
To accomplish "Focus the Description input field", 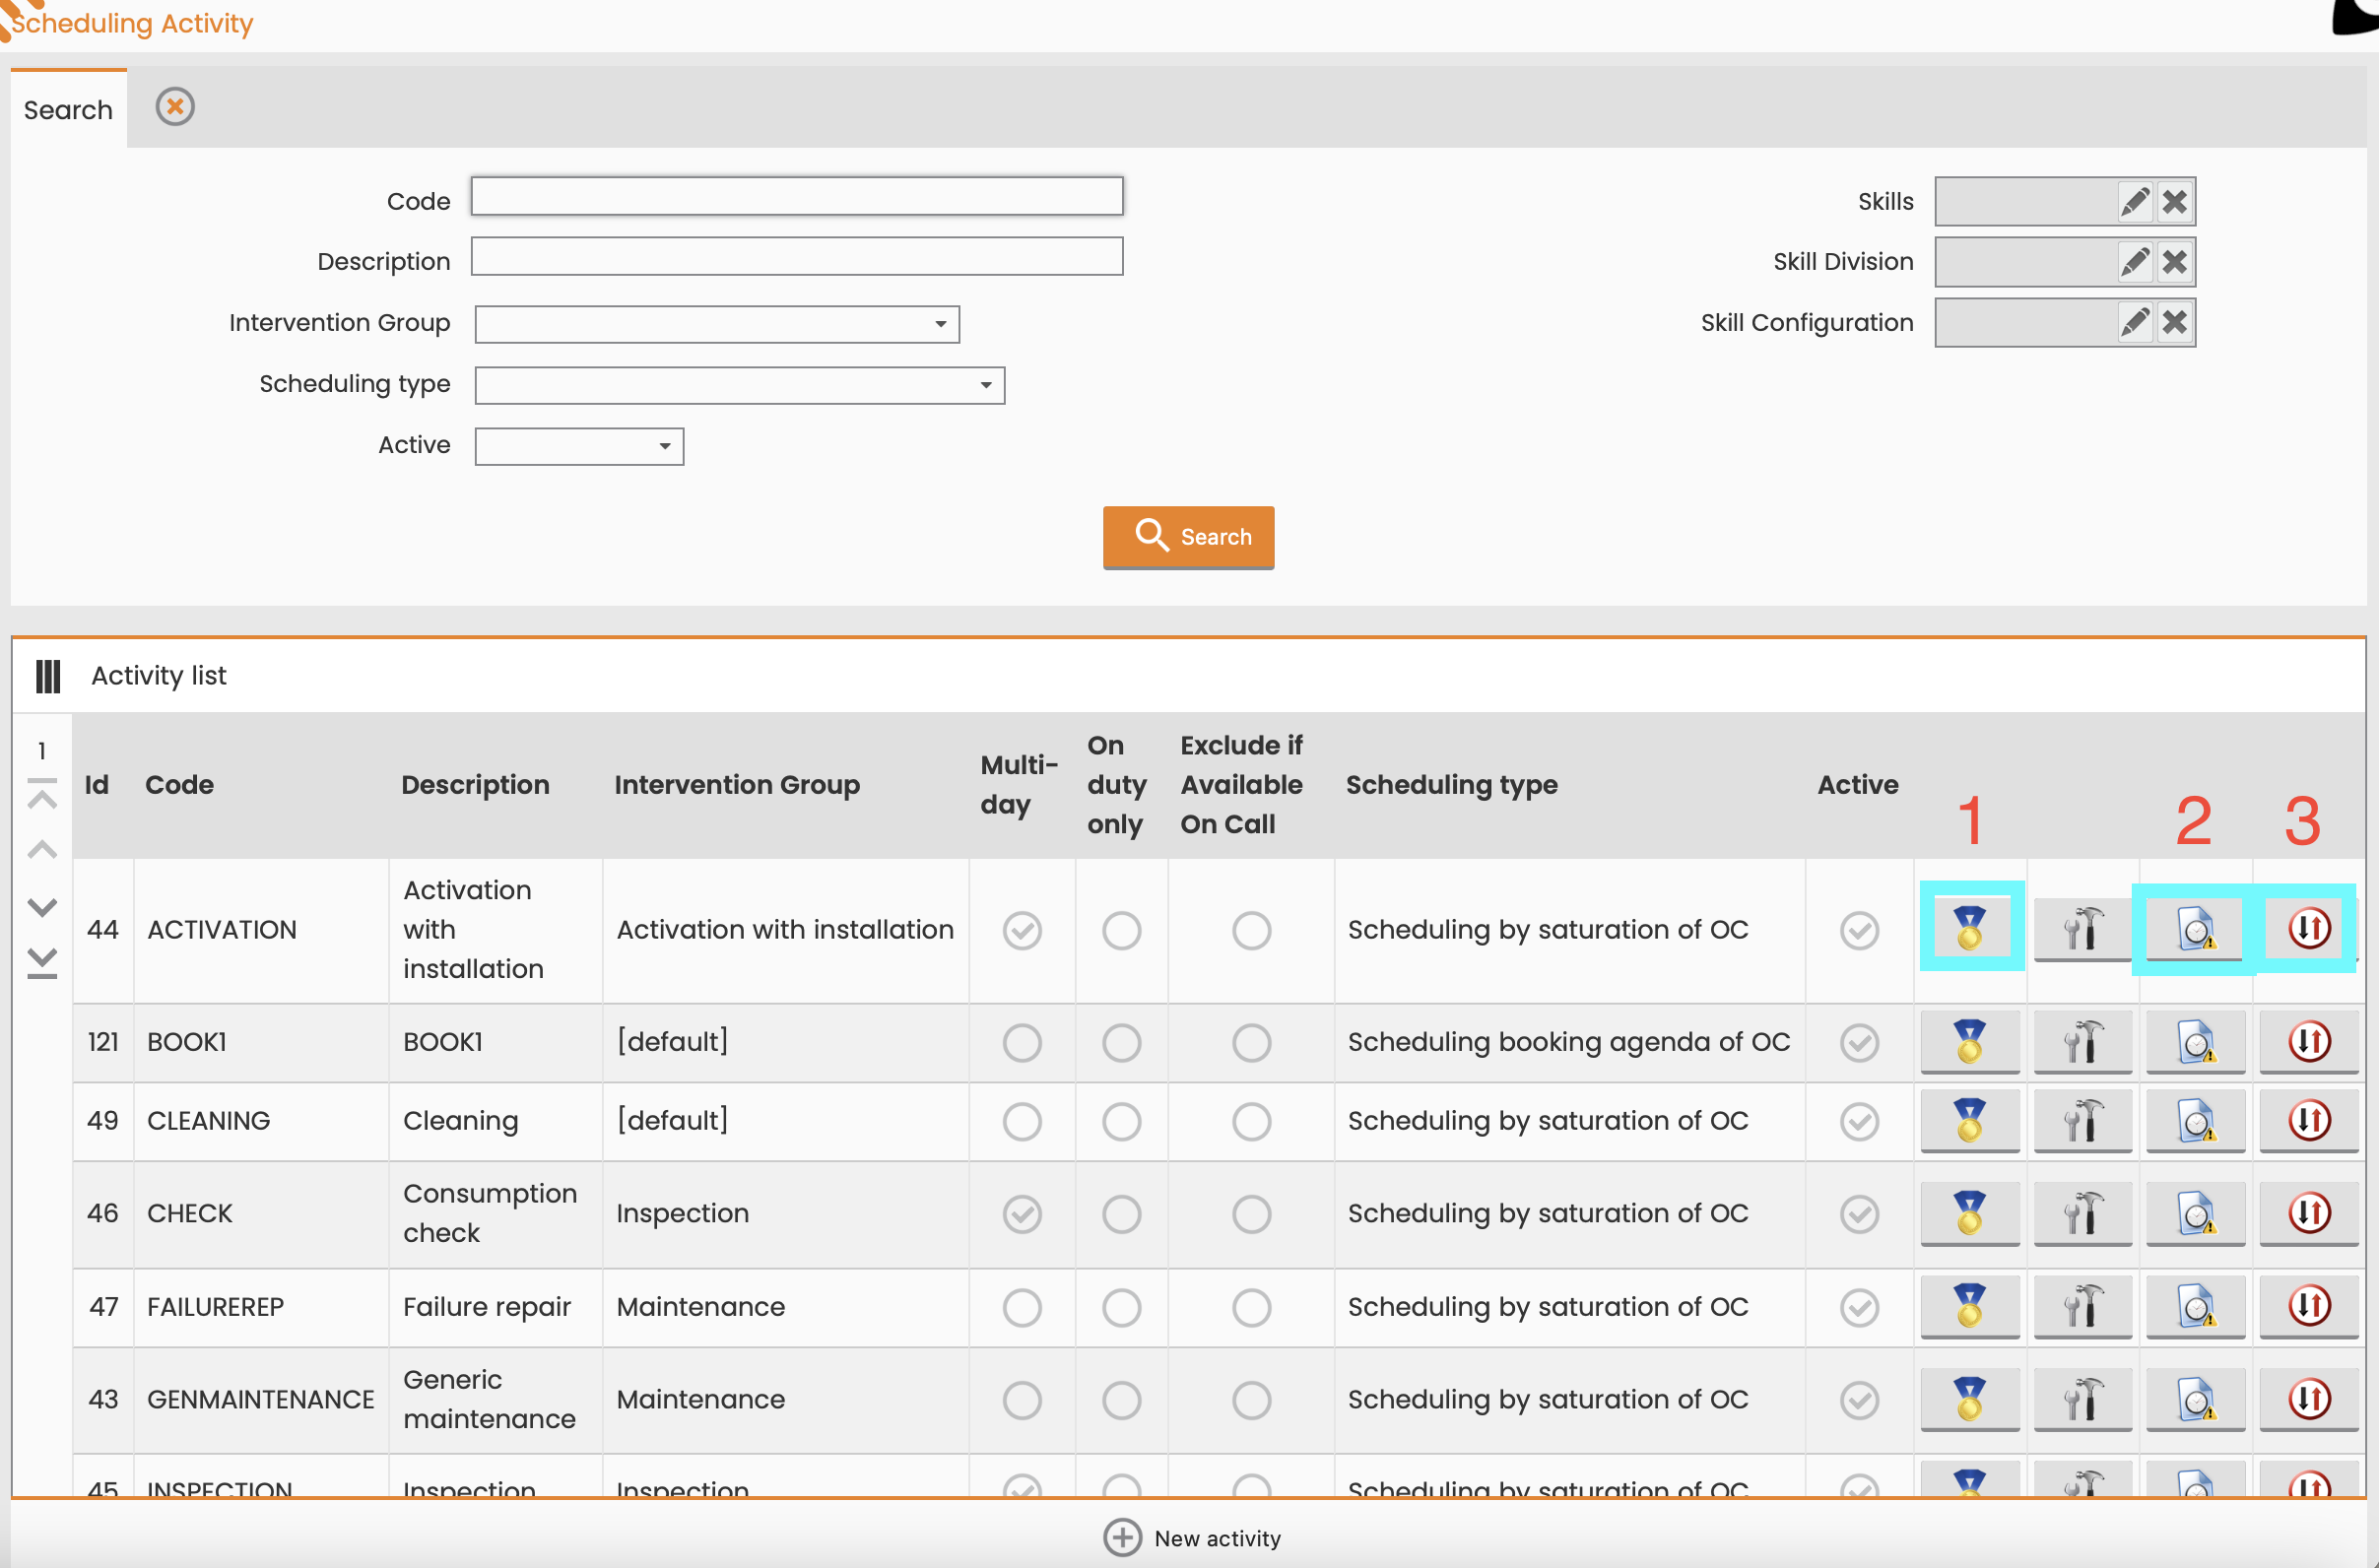I will (x=797, y=256).
